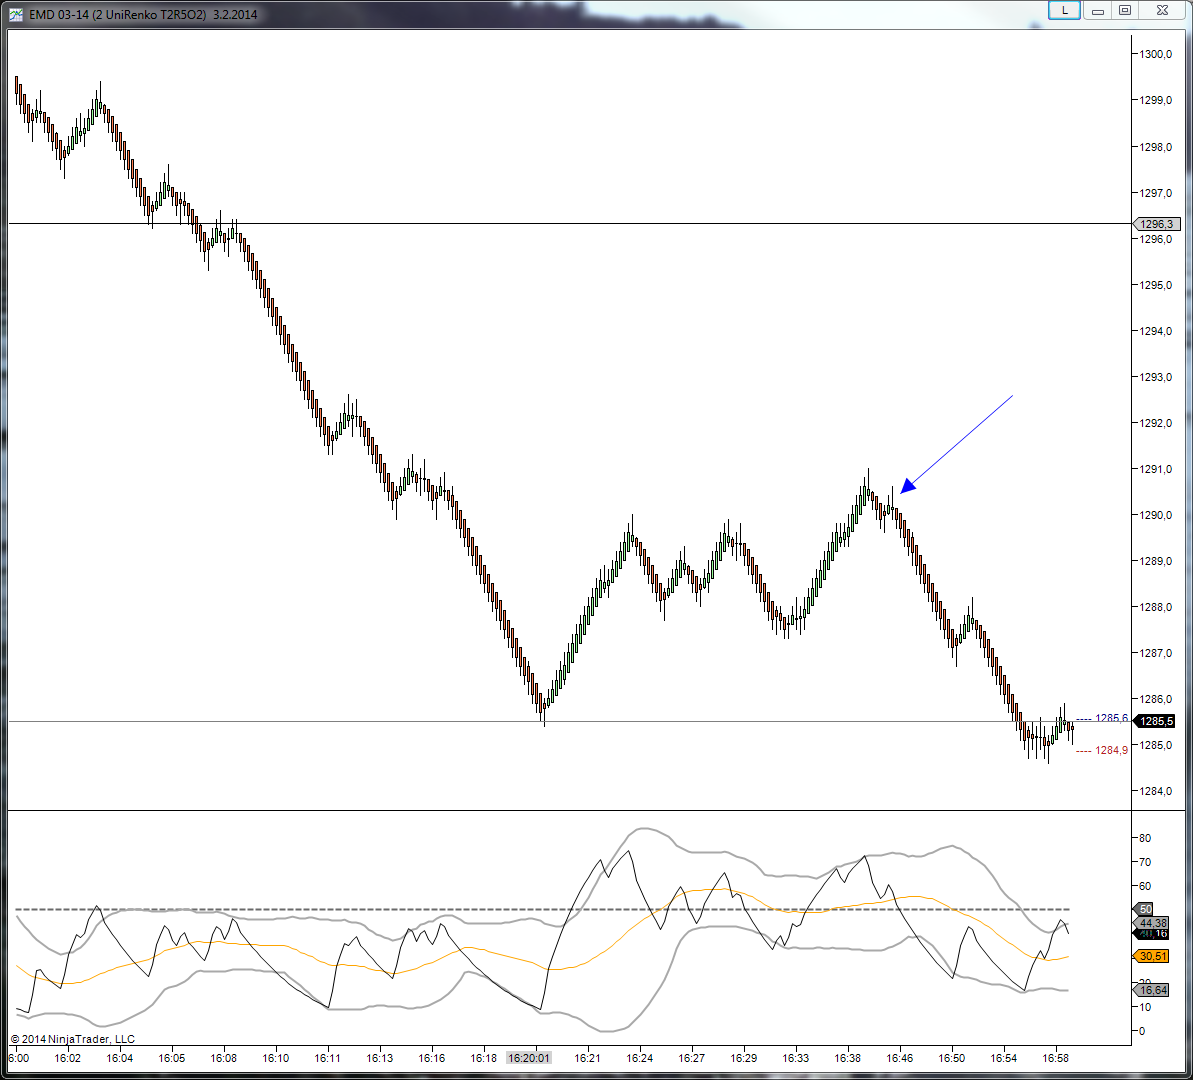Viewport: 1193px width, 1080px height.
Task: Click the 16:02 time axis label
Action: pos(68,1058)
